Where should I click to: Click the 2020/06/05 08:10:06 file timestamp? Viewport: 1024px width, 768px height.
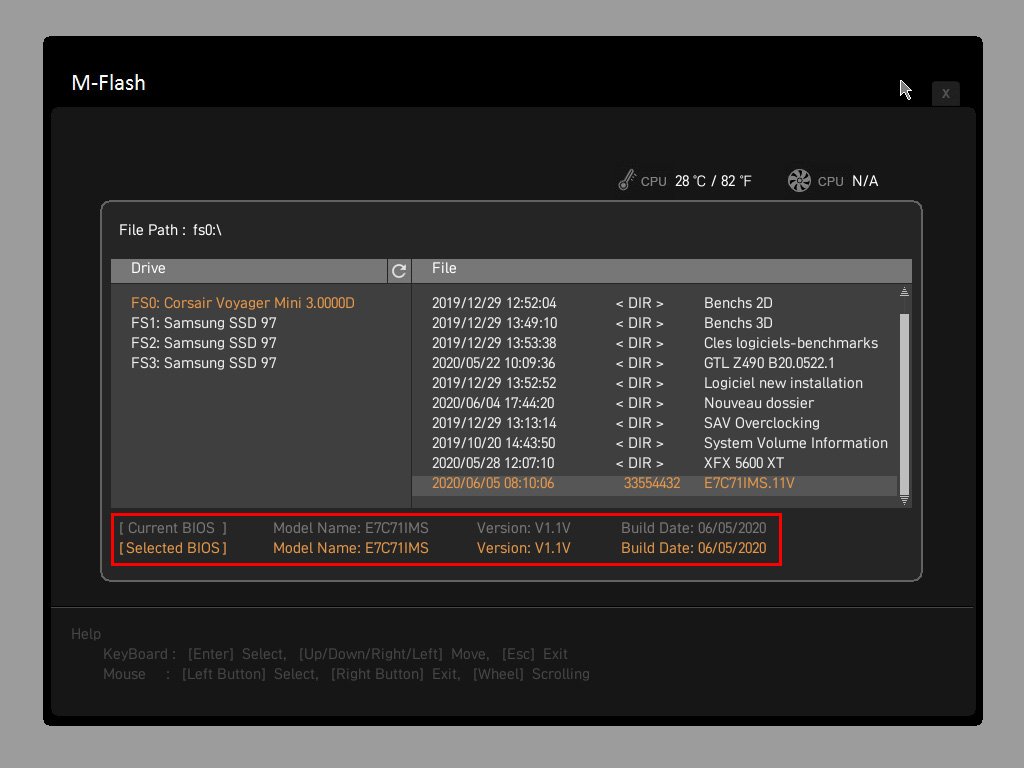pos(493,483)
